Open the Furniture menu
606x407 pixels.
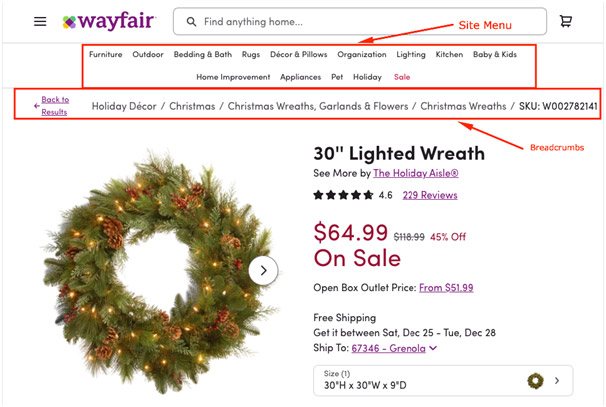[x=105, y=54]
